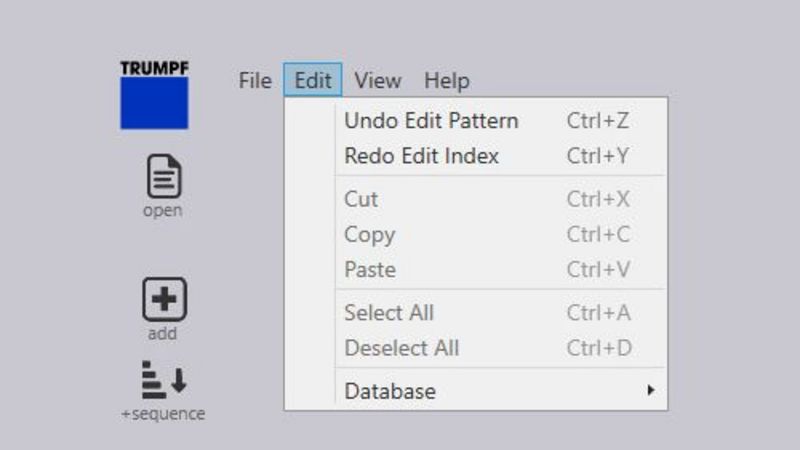The image size is (800, 450).
Task: Choose Undo Edit Pattern
Action: pos(431,121)
